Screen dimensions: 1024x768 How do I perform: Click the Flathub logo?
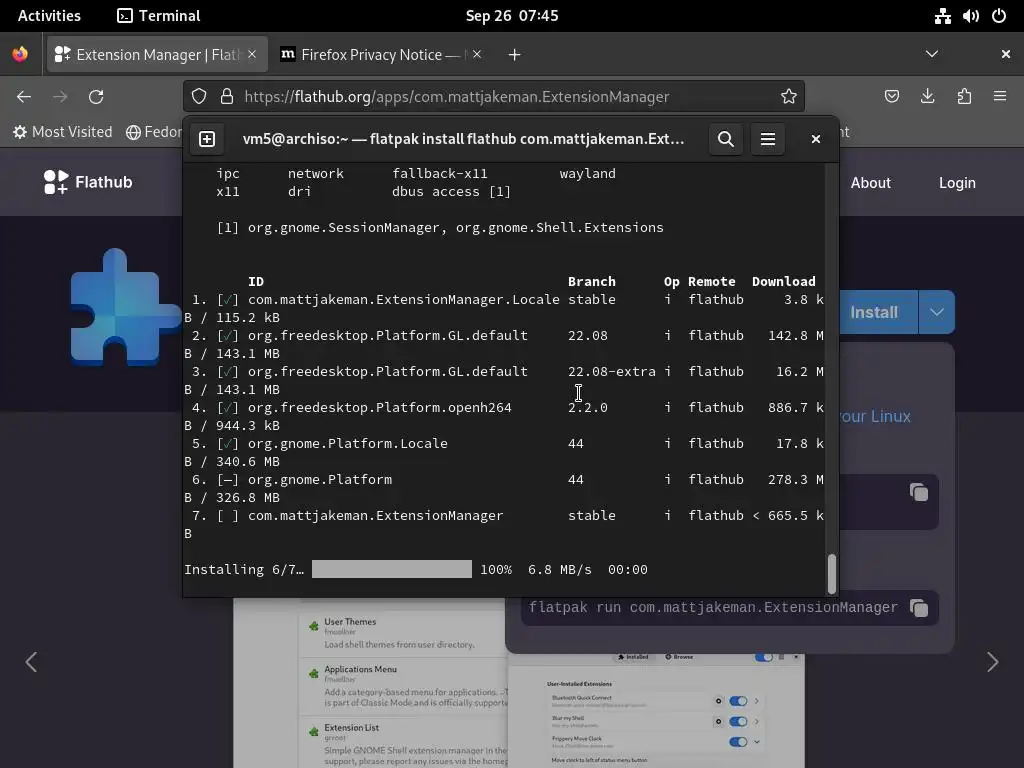[x=88, y=182]
